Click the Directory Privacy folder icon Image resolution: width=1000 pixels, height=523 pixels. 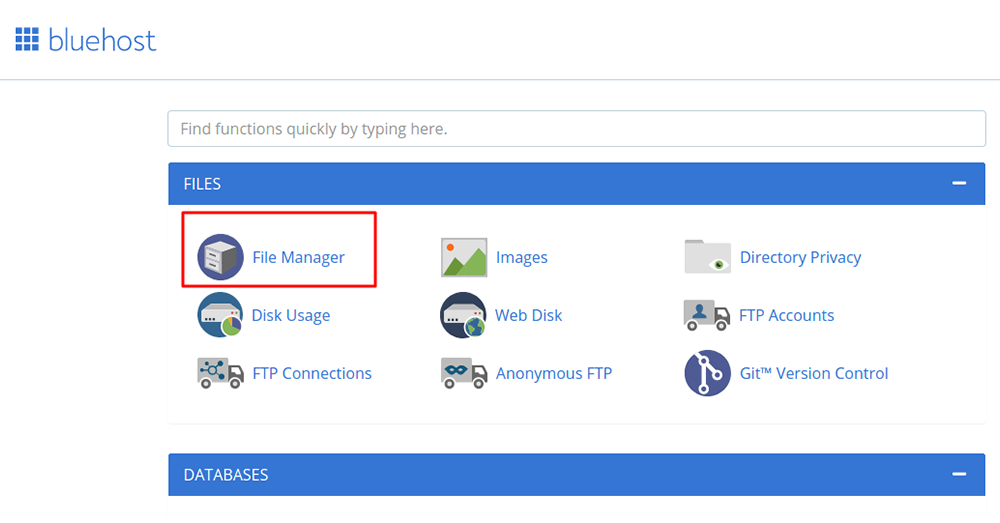[707, 256]
